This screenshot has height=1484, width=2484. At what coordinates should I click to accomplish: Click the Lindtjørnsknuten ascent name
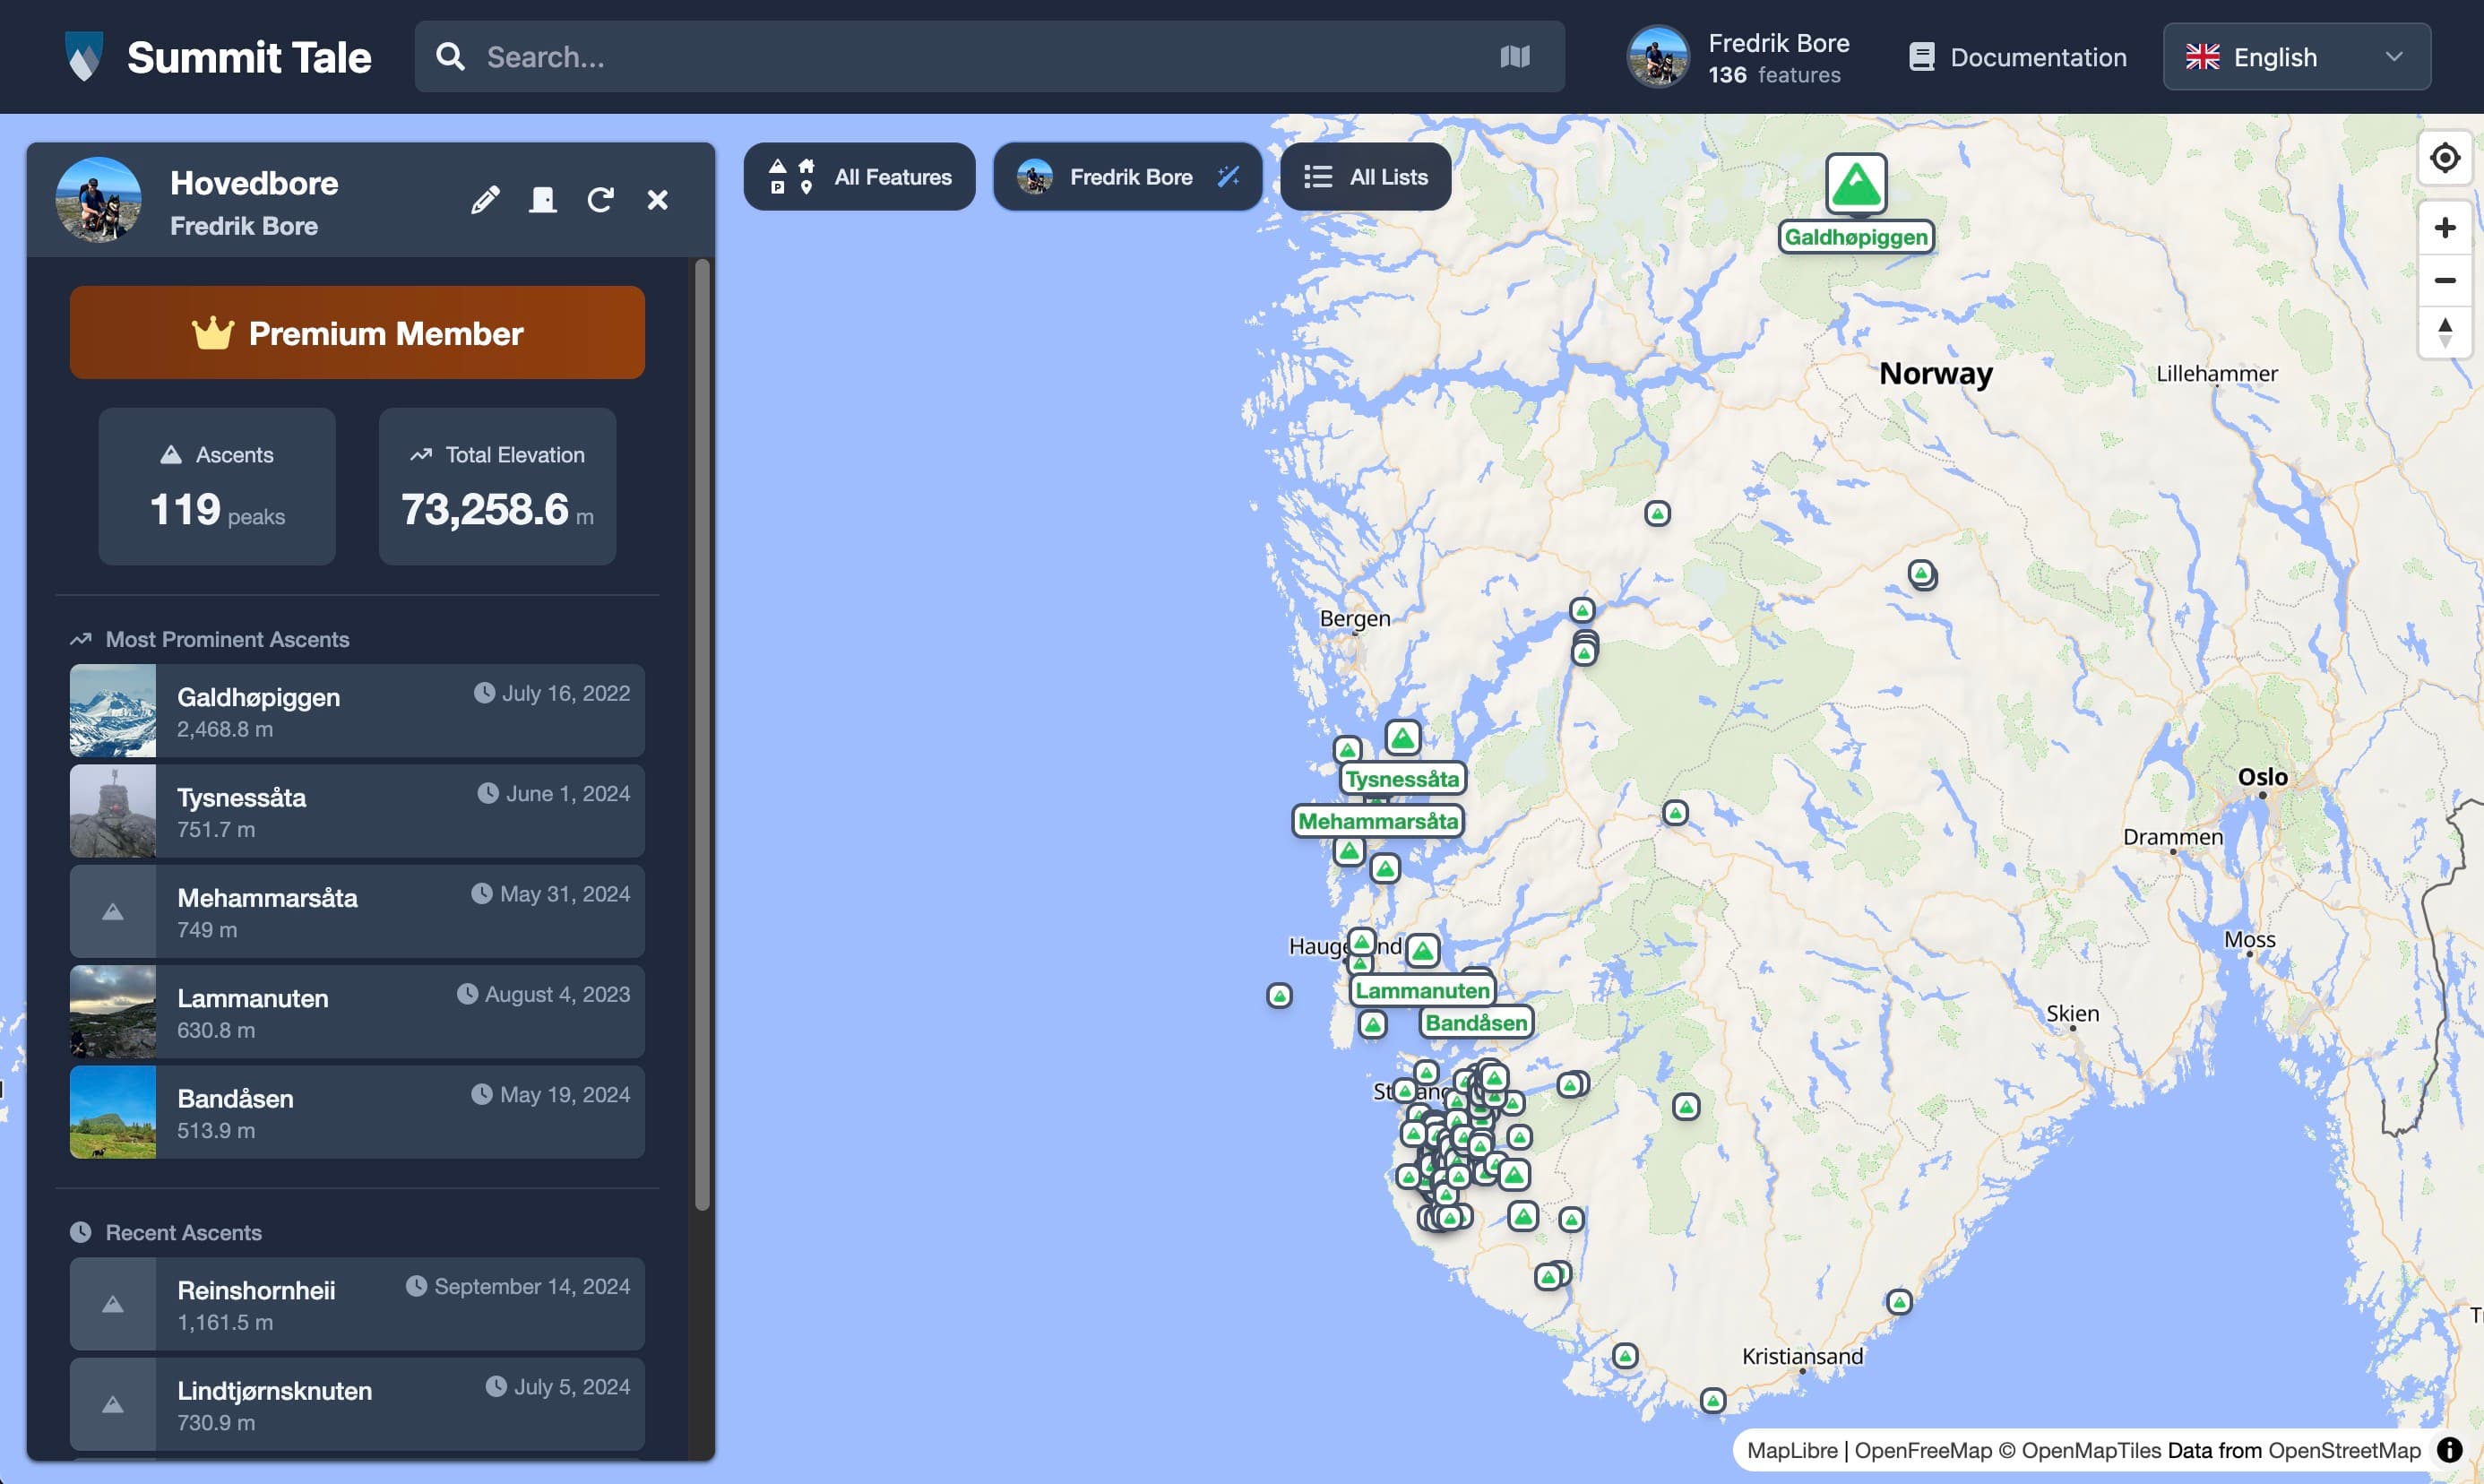click(x=274, y=1390)
